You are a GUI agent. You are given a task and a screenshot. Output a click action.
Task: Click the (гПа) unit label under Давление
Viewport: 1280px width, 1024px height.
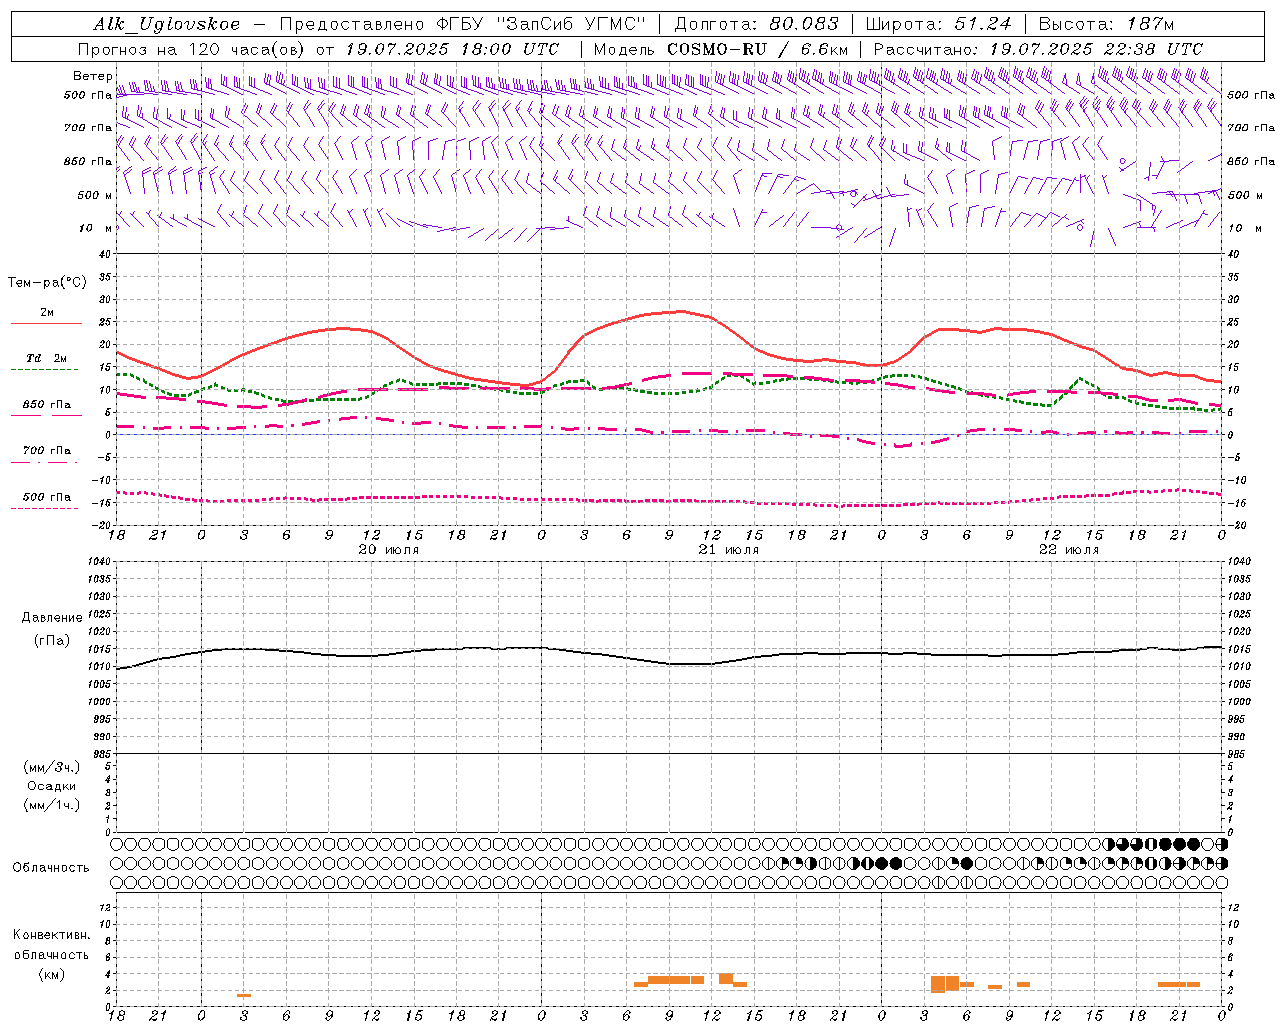click(x=52, y=640)
